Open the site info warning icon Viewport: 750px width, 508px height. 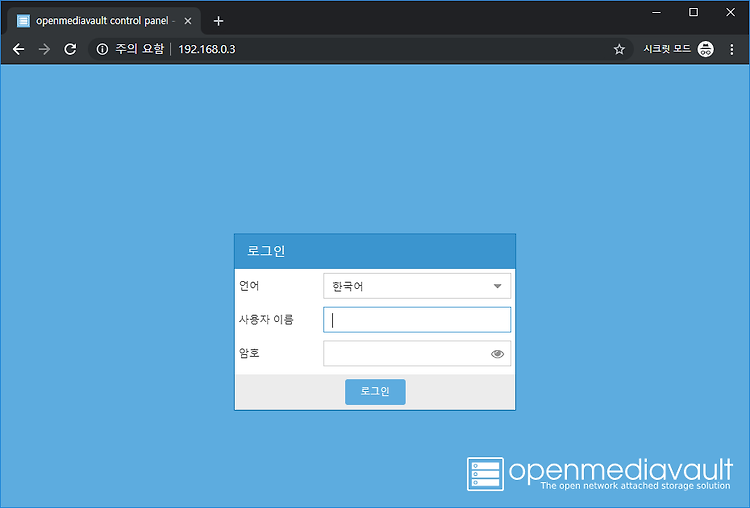(x=102, y=49)
